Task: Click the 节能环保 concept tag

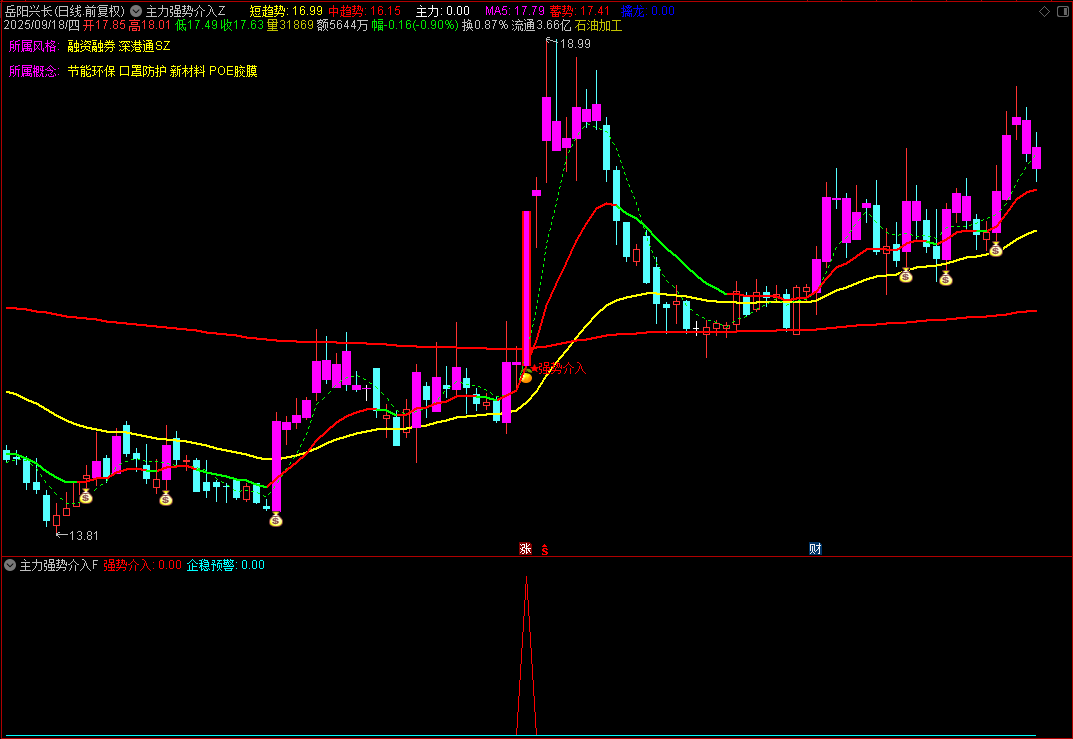Action: [91, 71]
